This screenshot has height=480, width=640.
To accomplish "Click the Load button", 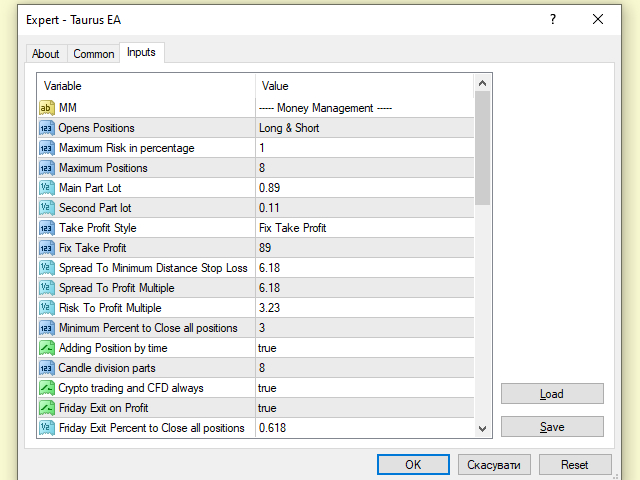I will coord(552,394).
